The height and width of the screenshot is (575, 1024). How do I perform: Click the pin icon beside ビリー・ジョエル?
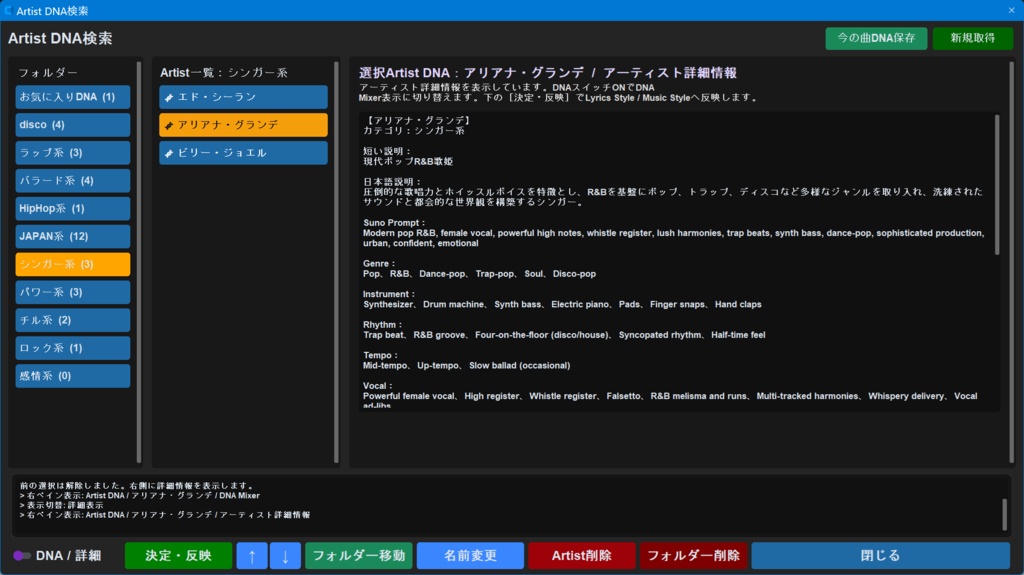[x=169, y=153]
